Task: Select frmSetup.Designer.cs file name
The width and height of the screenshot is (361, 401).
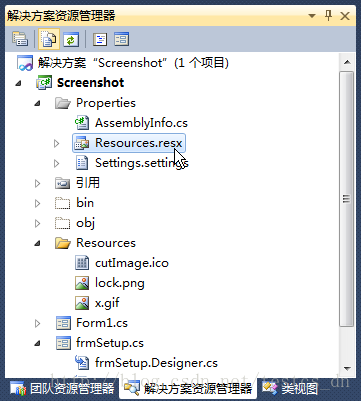Action: pos(156,363)
